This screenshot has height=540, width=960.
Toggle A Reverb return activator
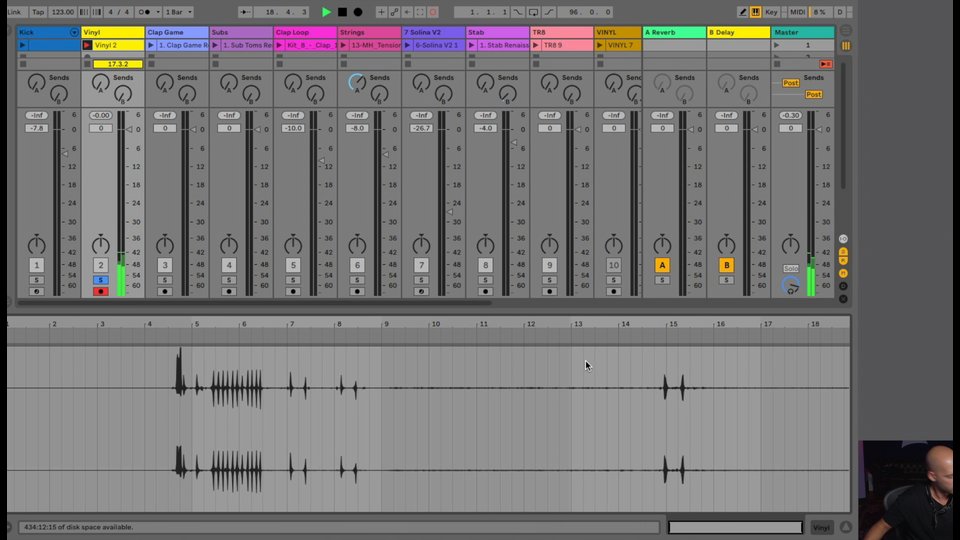click(662, 265)
